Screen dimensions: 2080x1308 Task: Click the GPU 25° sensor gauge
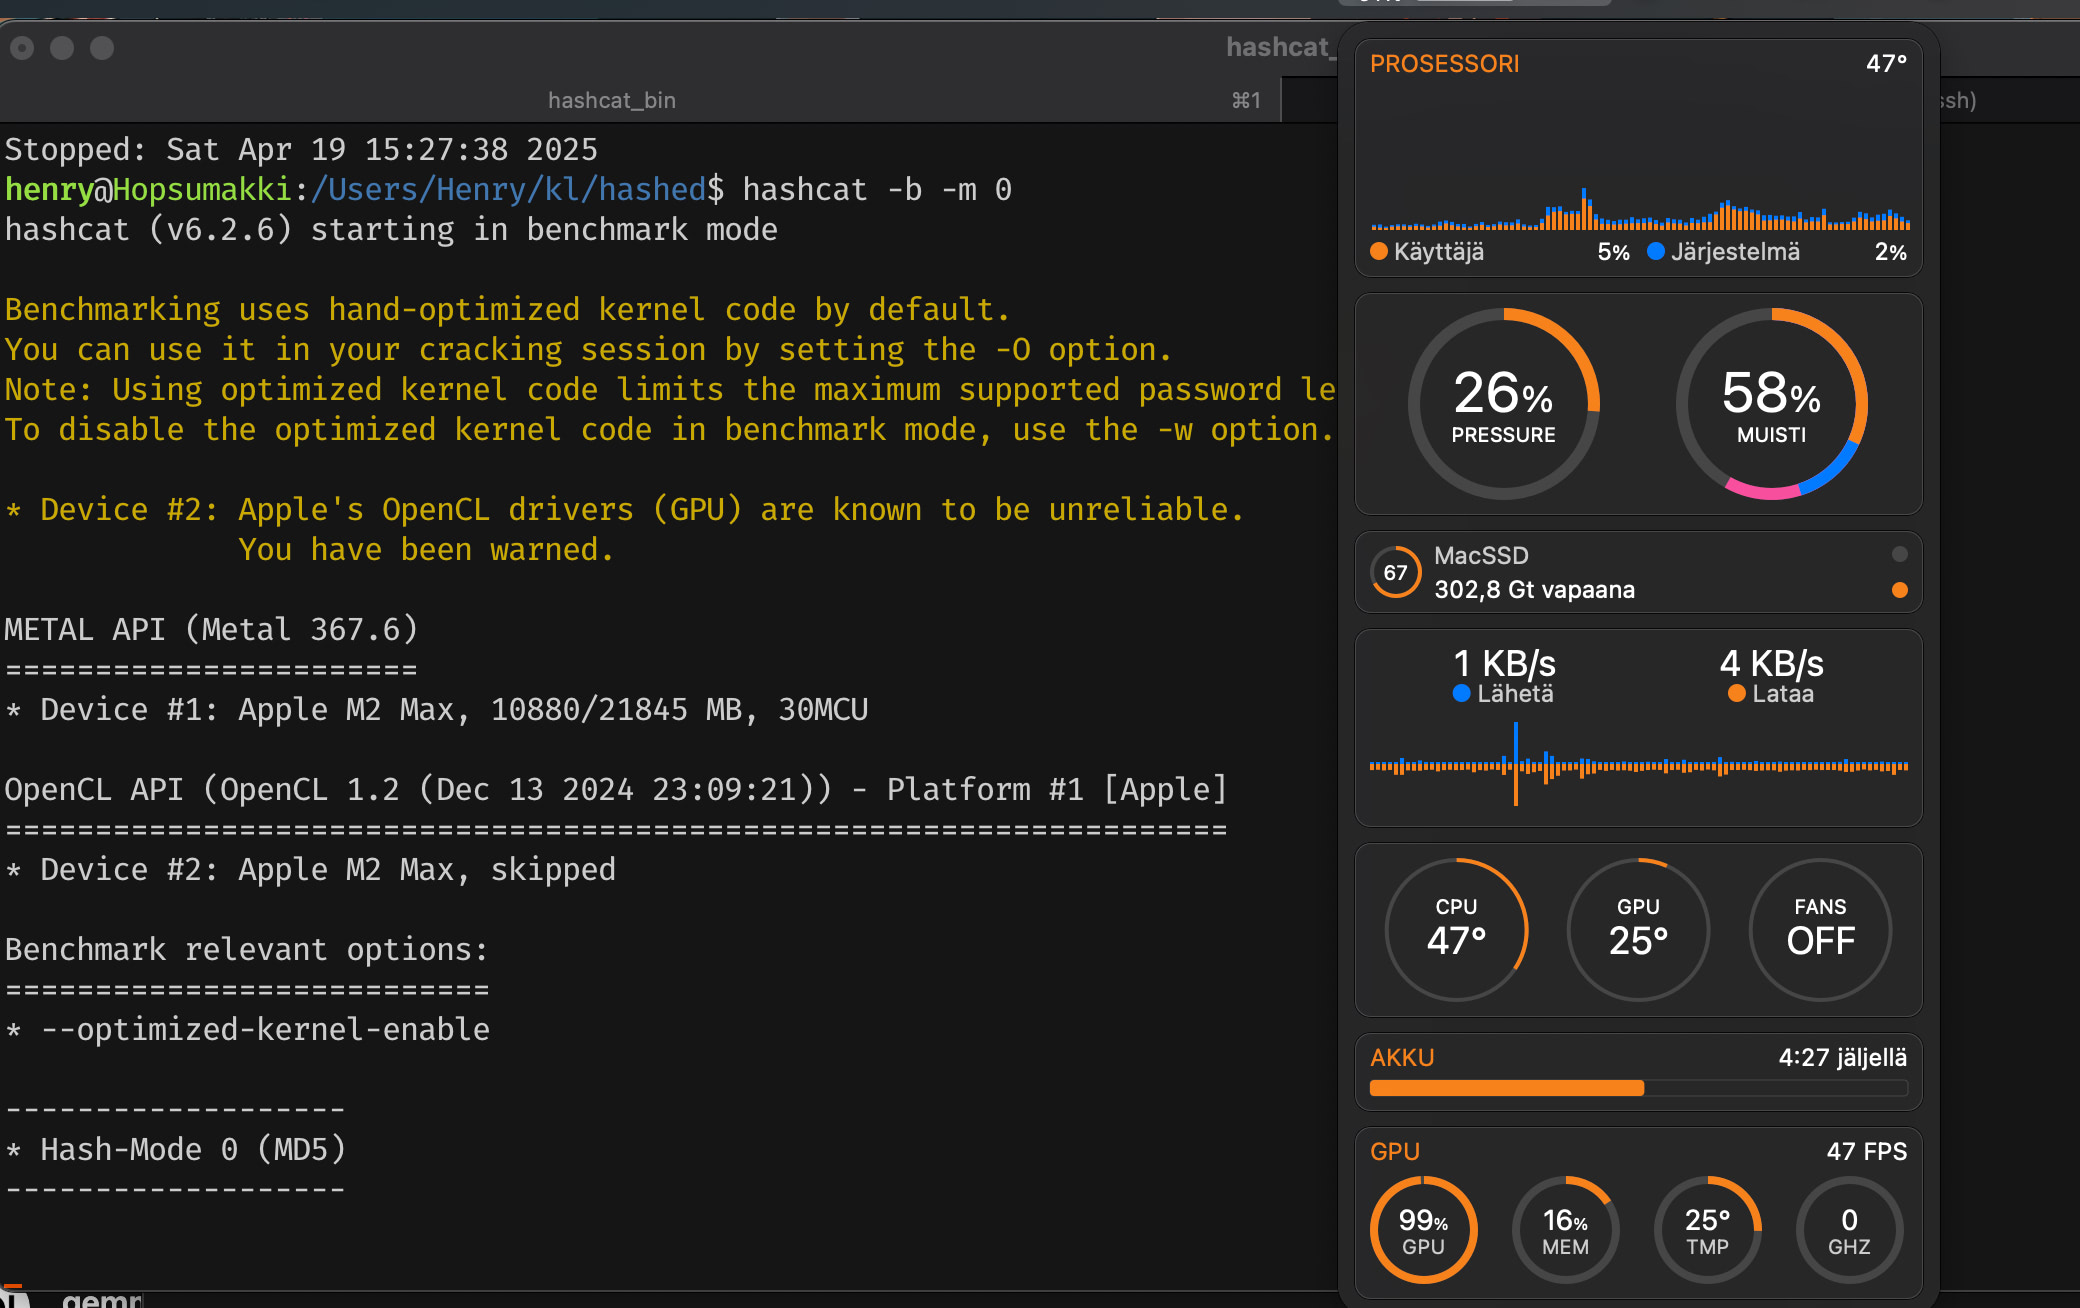pyautogui.click(x=1638, y=928)
